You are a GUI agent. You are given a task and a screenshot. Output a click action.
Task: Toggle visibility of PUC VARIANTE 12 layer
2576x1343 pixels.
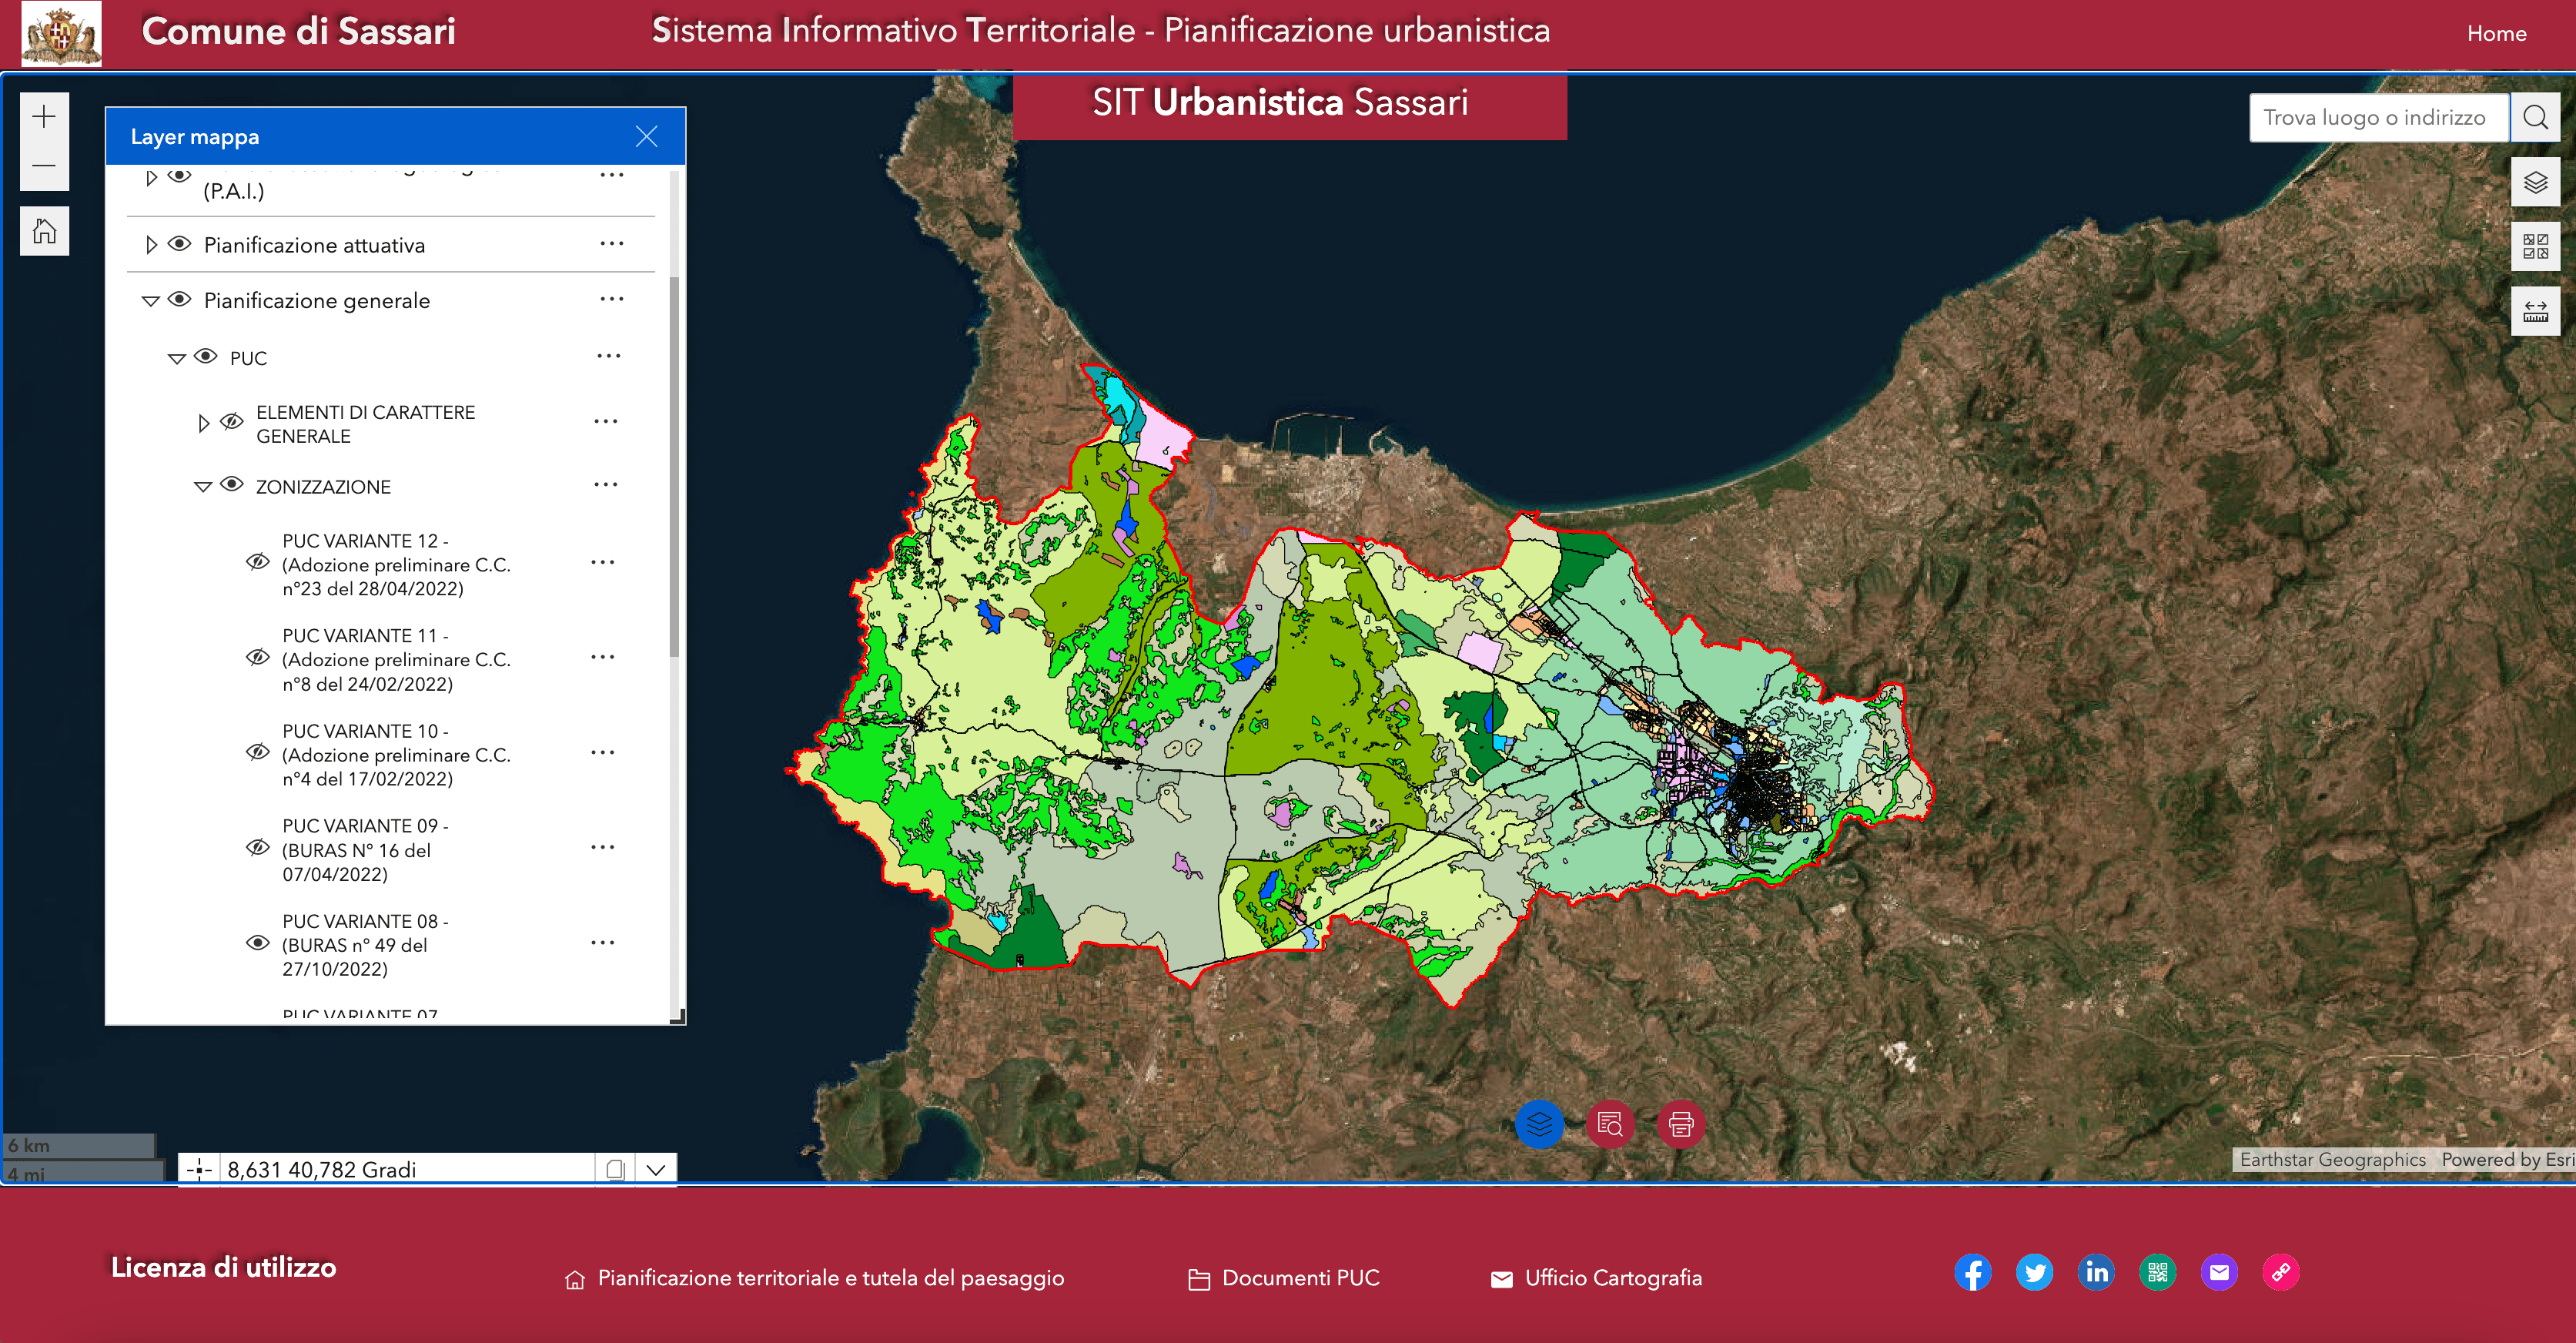coord(257,562)
